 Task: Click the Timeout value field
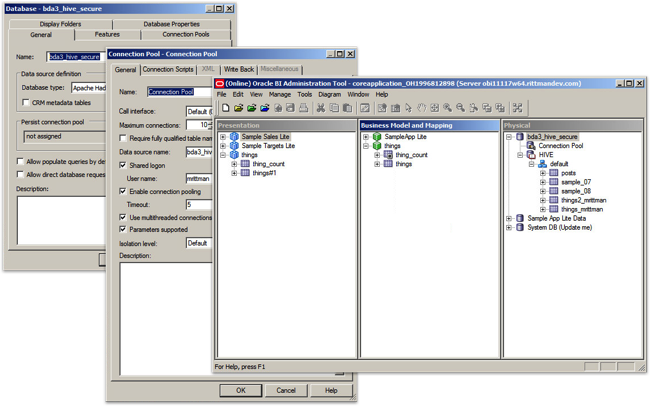pos(199,204)
